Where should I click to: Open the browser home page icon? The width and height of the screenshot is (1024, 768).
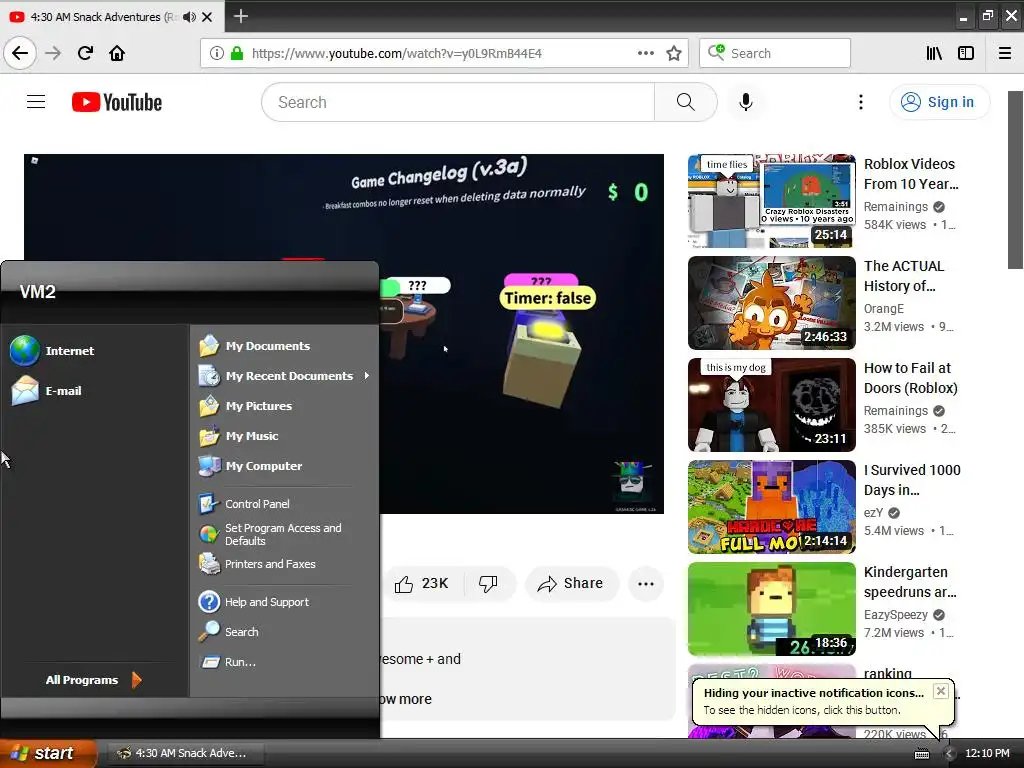click(x=117, y=53)
